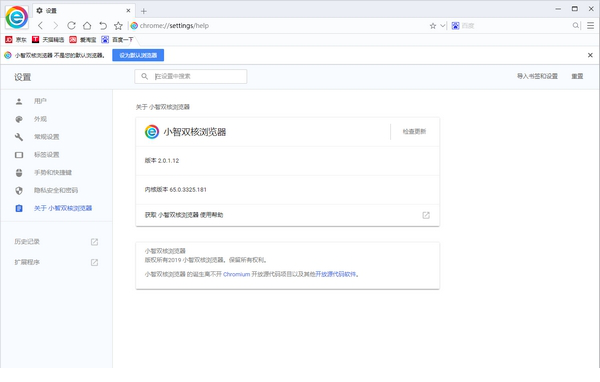This screenshot has width=600, height=382.
Task: Open the Chromium link
Action: coord(236,274)
